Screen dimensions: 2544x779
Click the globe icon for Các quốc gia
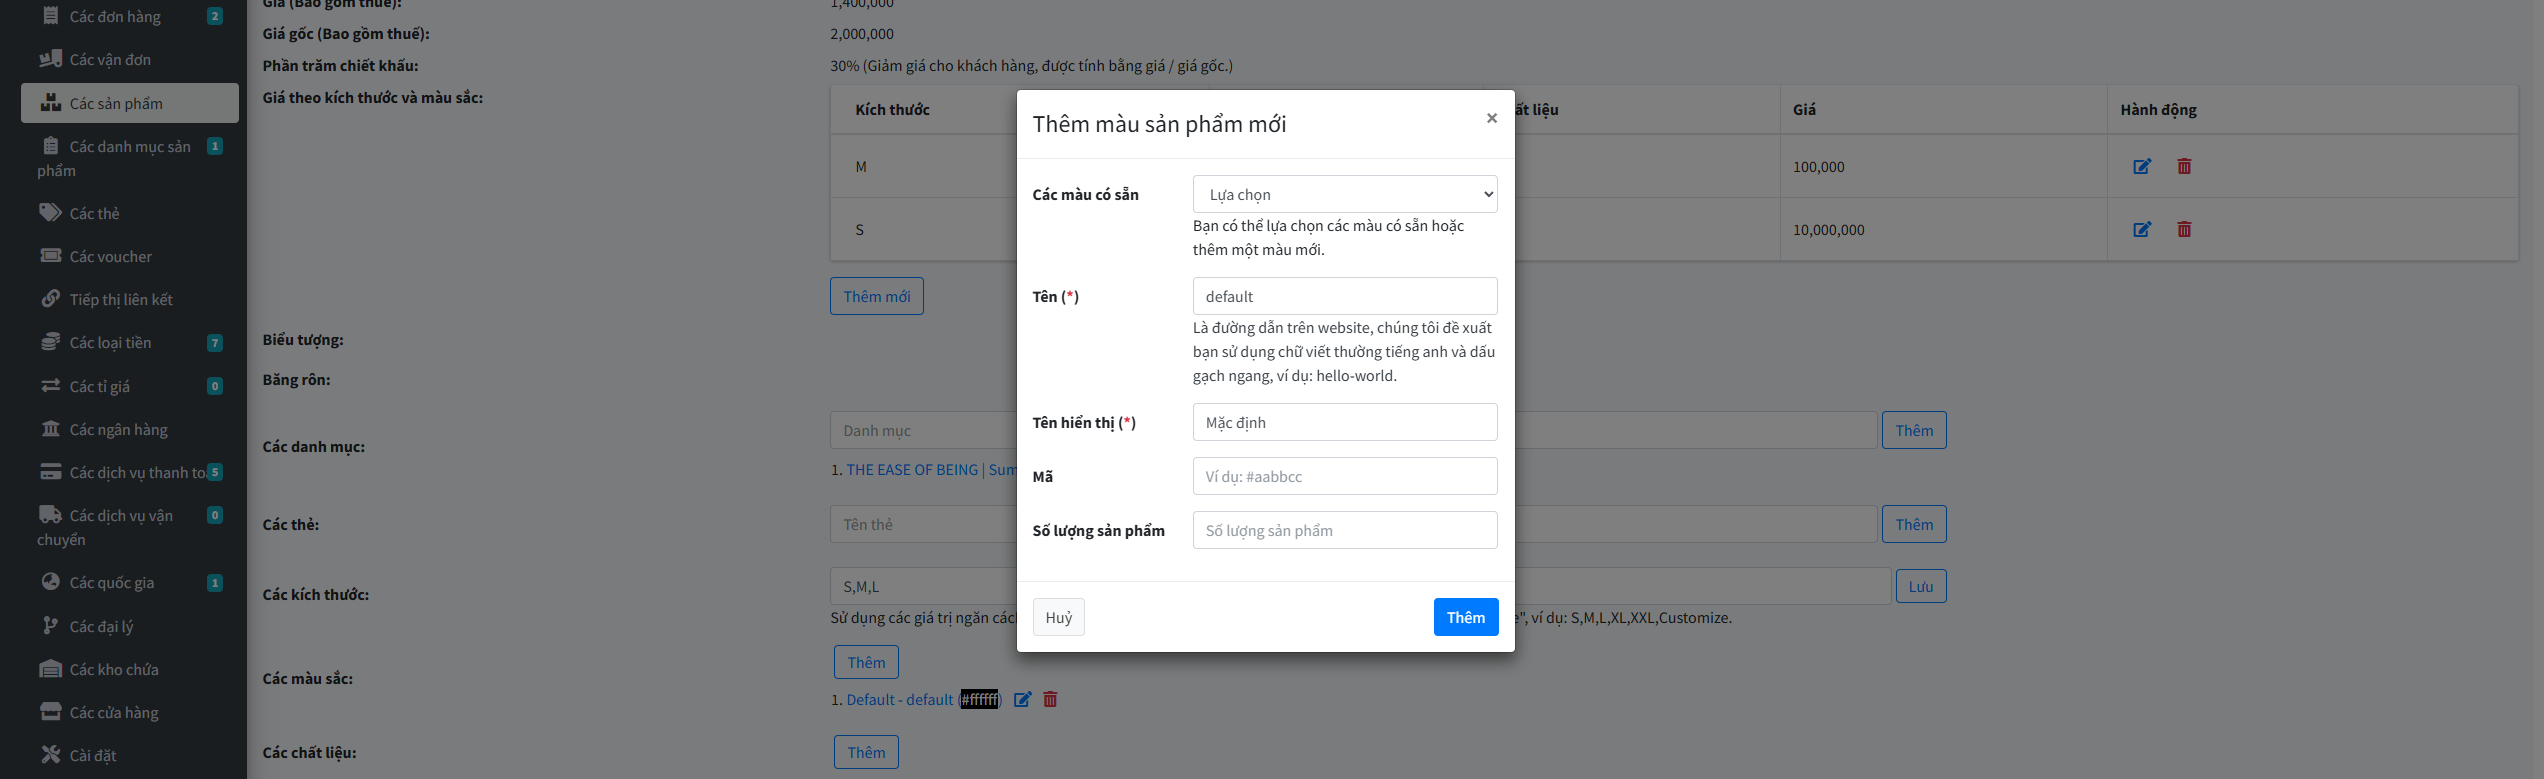(x=50, y=582)
